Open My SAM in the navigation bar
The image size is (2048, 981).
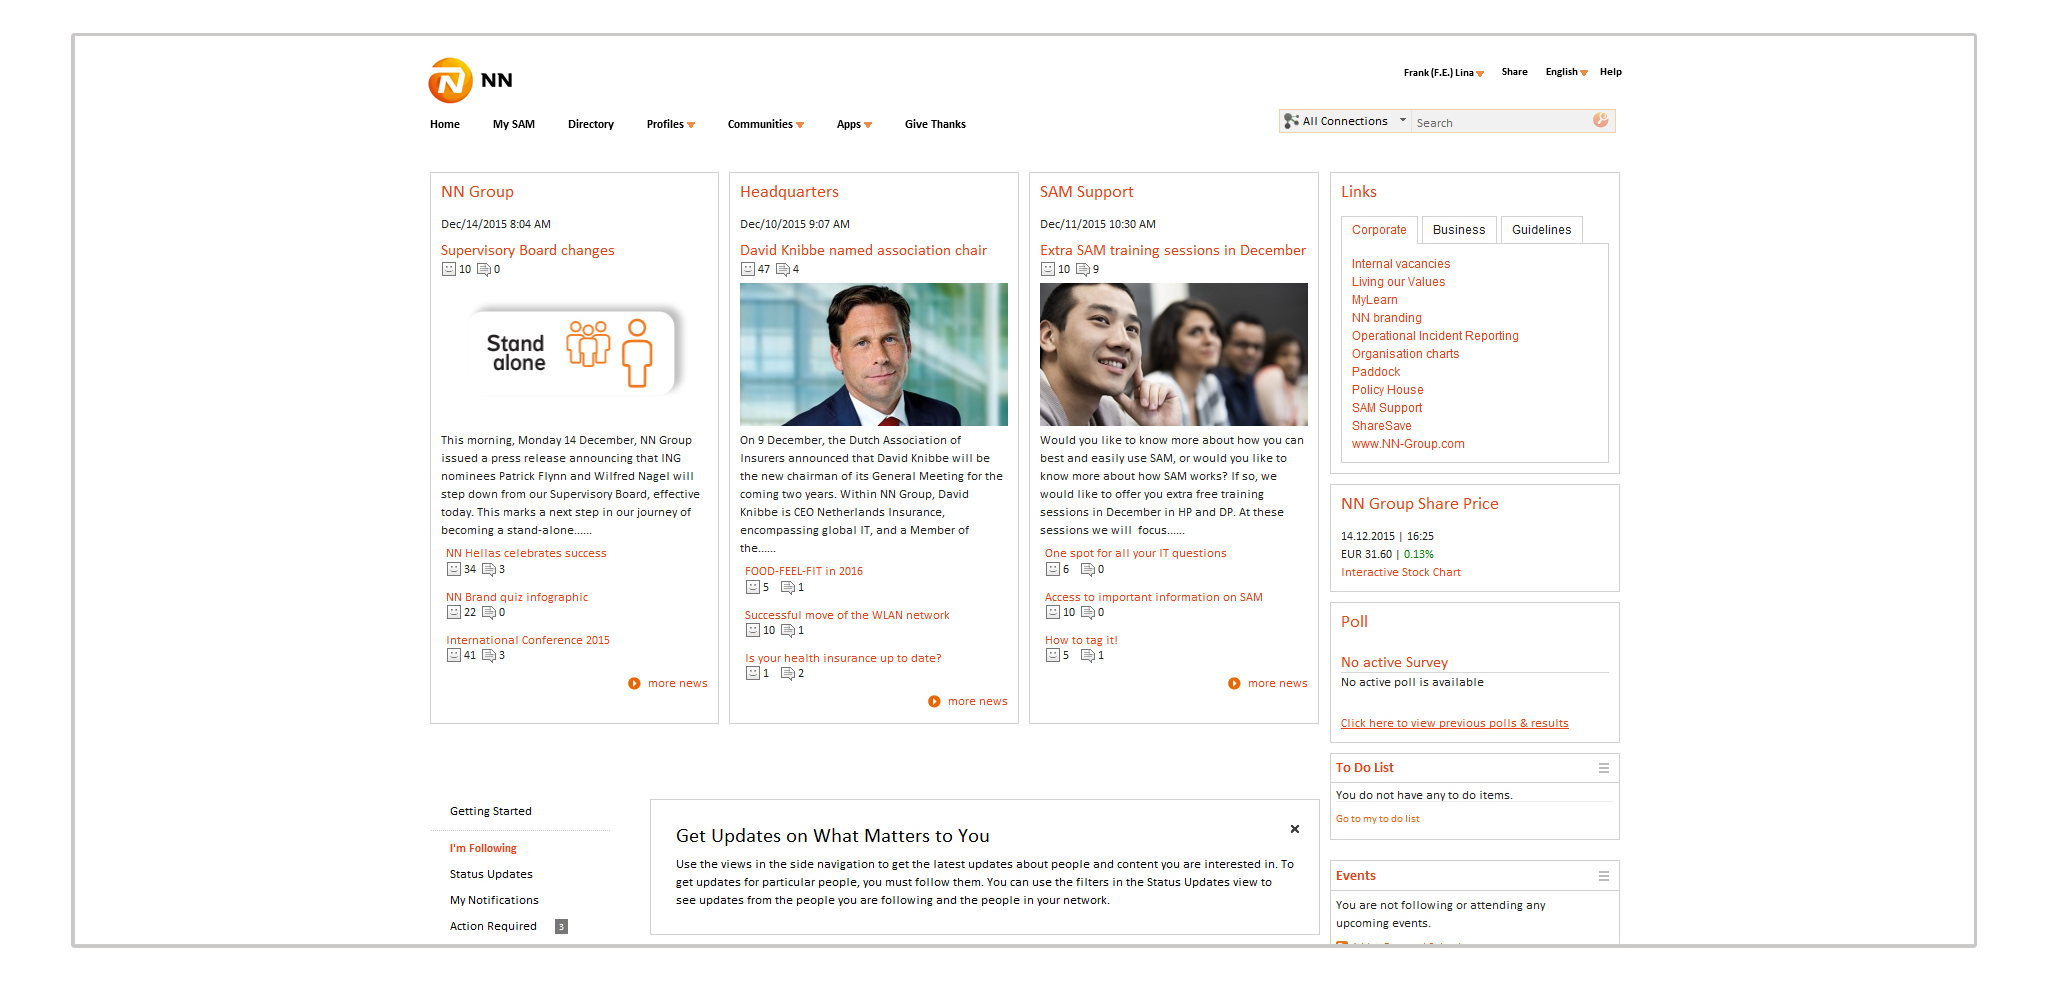pos(514,125)
